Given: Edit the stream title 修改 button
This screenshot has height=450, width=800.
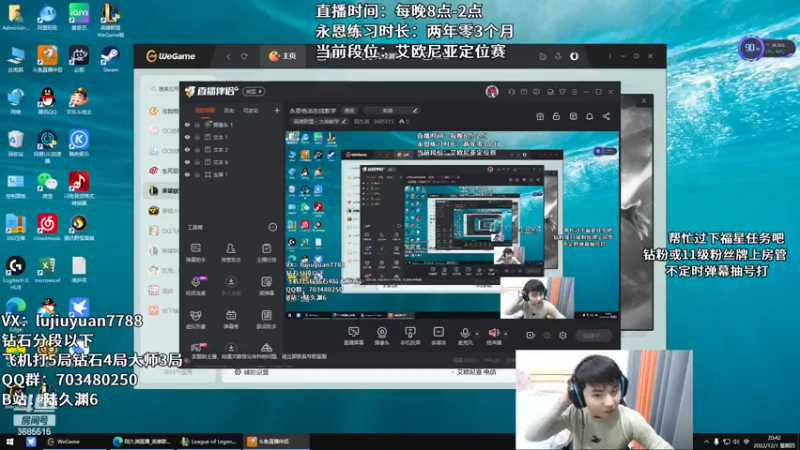Looking at the screenshot, I should [349, 110].
